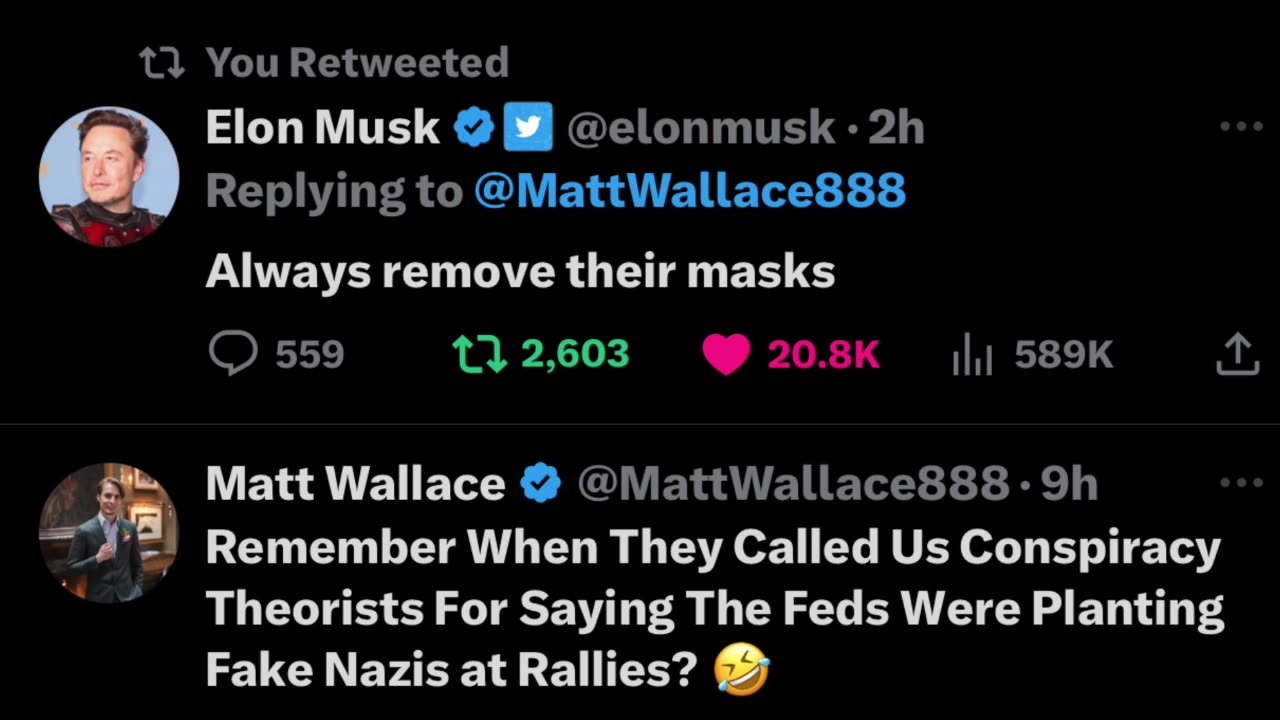This screenshot has height=720, width=1280.
Task: Open Matt Wallace's profile avatar
Action: (109, 532)
